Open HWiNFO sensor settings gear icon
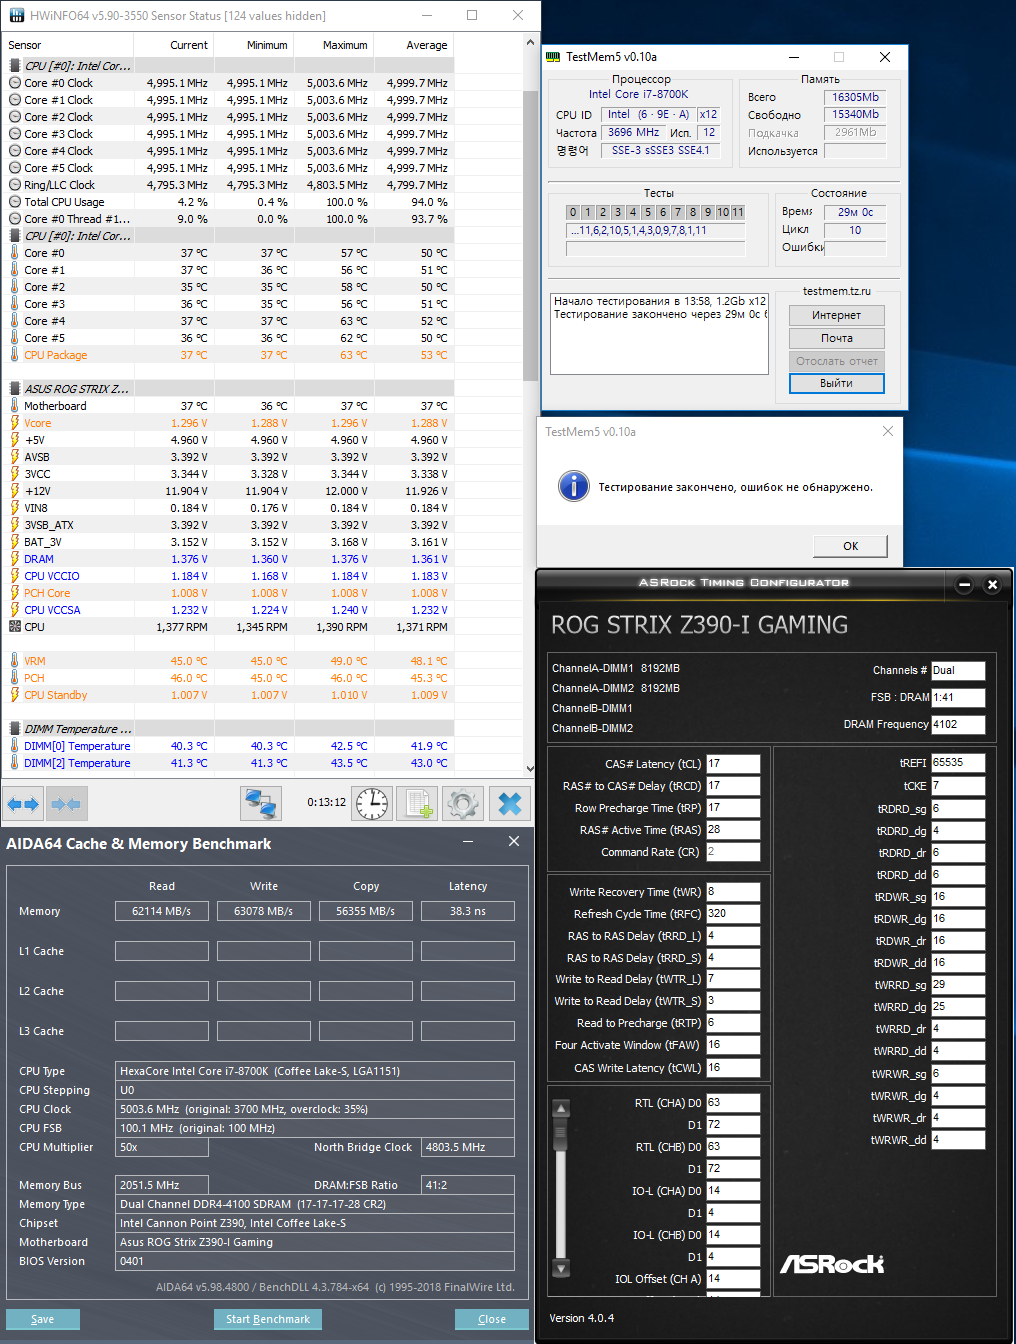The height and width of the screenshot is (1344, 1016). pos(462,803)
